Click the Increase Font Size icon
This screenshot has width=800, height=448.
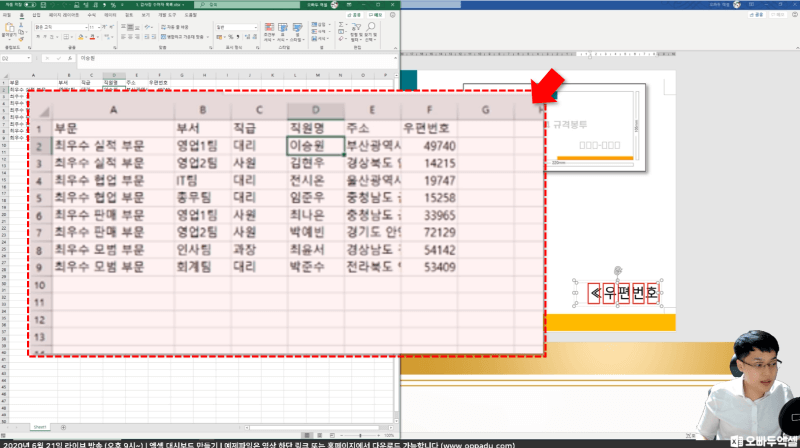tap(105, 27)
